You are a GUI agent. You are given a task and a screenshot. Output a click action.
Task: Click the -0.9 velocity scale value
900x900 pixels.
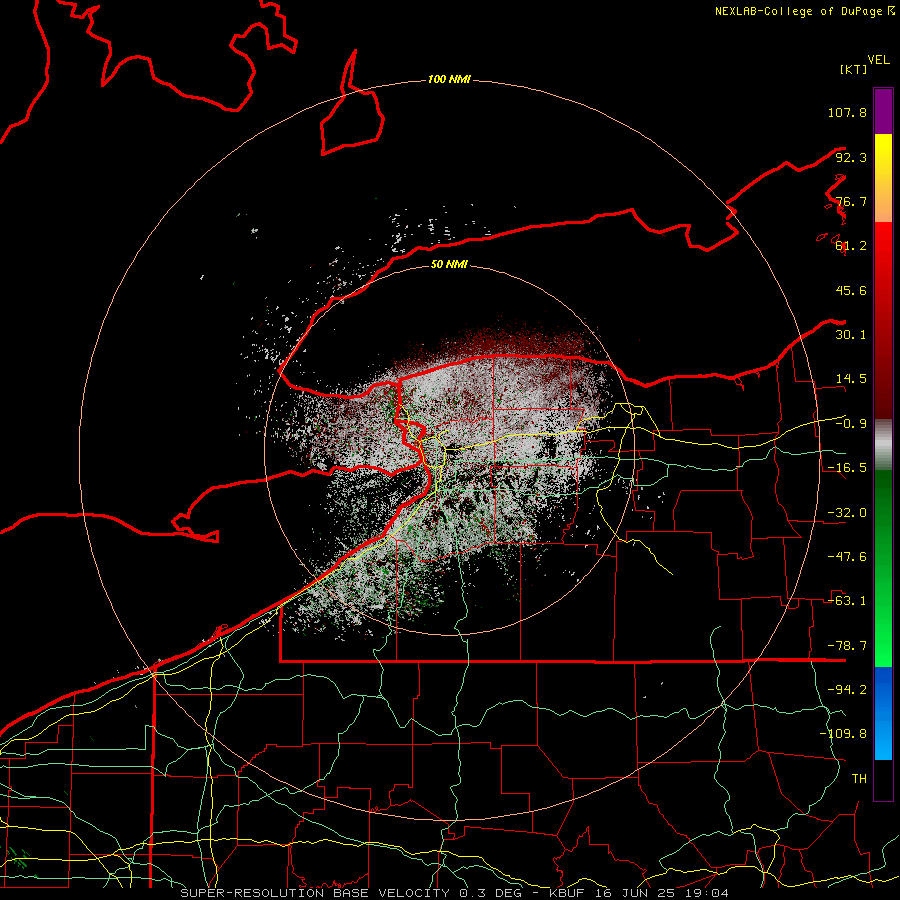(851, 424)
